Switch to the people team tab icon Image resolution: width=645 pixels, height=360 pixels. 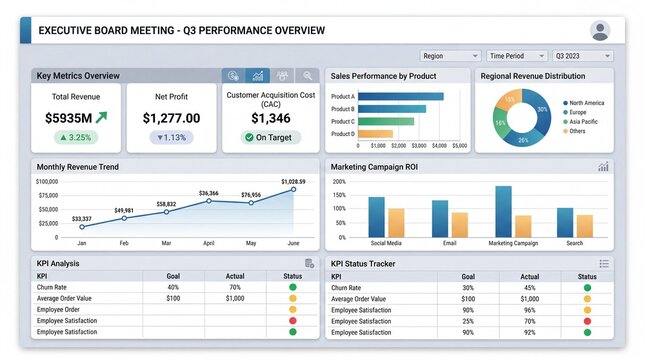tap(282, 76)
